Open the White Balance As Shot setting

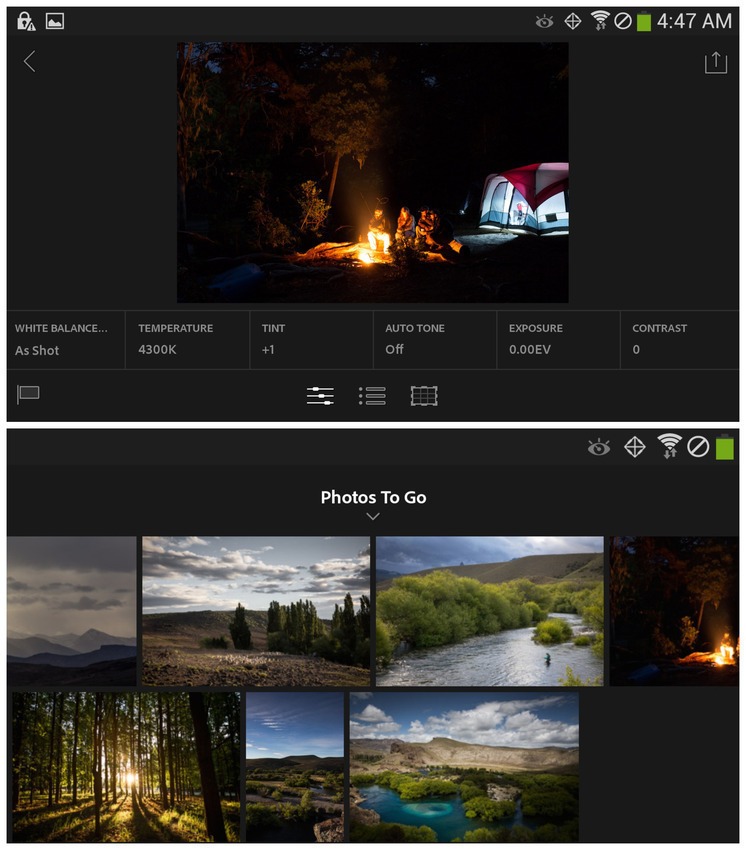66,340
